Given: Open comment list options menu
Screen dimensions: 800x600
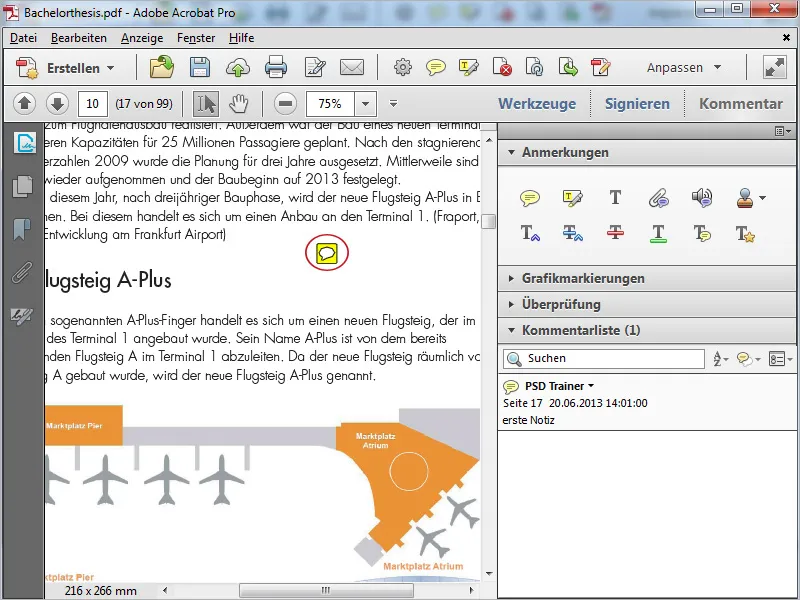Looking at the screenshot, I should coord(781,359).
